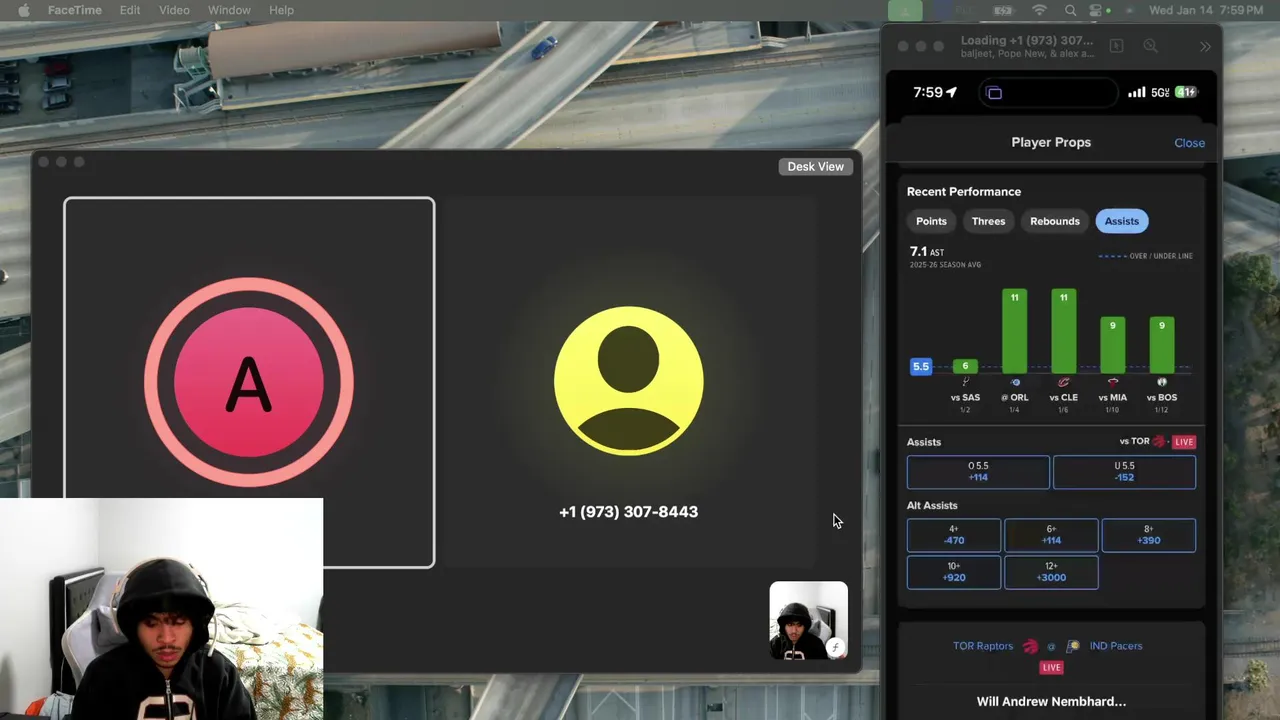Open the FaceTime menu

75,10
